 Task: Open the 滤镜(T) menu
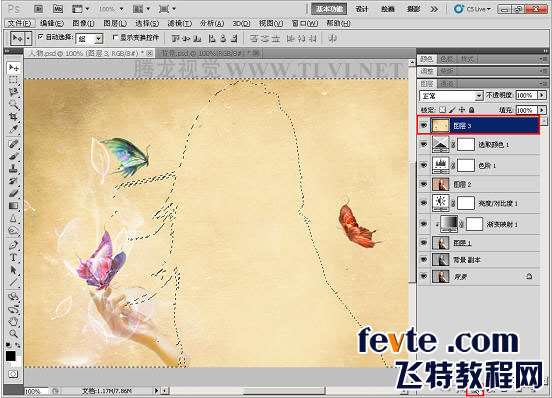180,23
